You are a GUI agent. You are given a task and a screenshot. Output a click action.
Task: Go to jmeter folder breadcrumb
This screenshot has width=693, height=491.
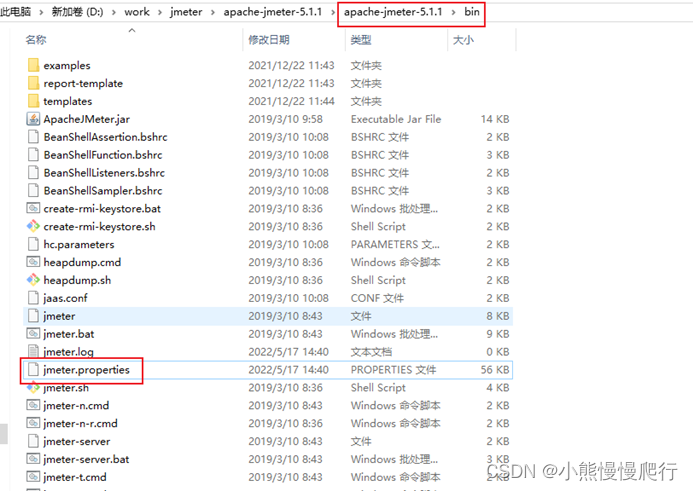point(186,12)
